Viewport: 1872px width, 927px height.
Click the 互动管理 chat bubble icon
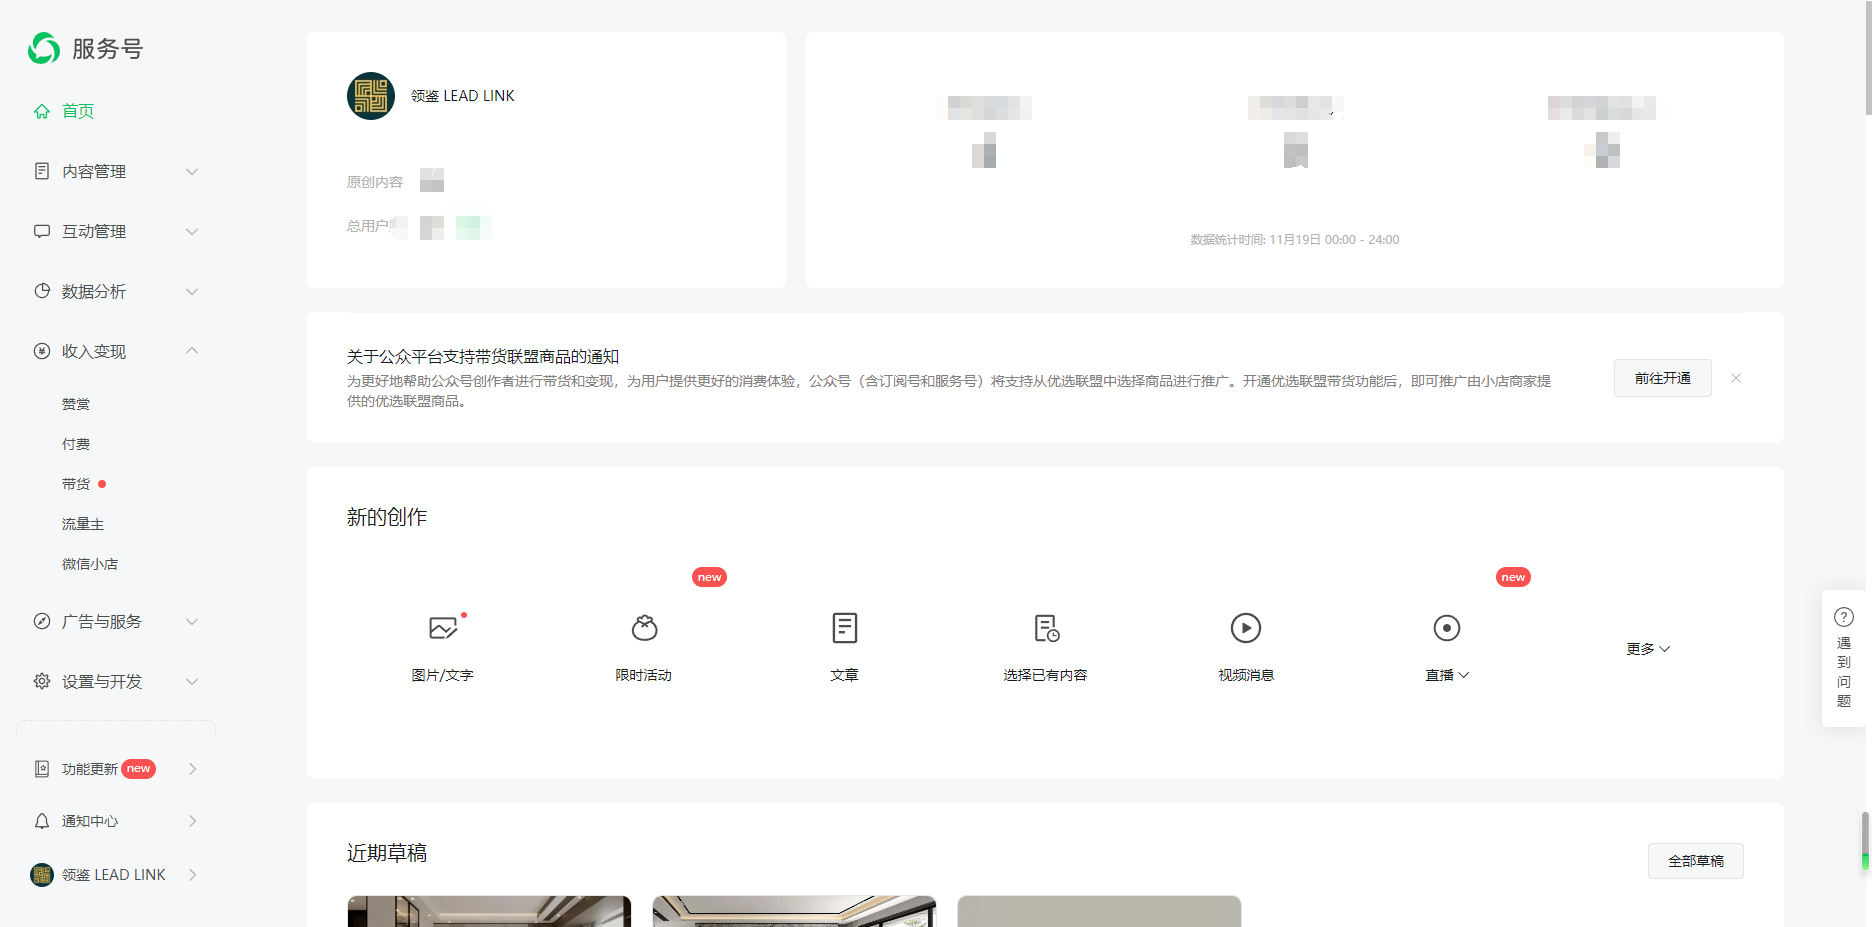(x=42, y=231)
